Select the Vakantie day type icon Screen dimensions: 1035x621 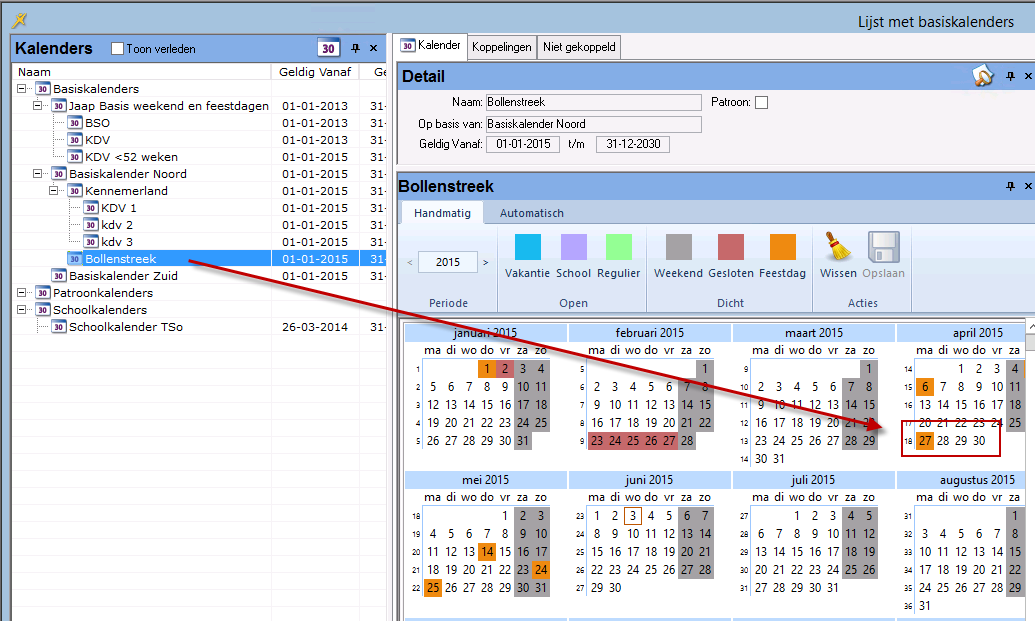click(526, 247)
